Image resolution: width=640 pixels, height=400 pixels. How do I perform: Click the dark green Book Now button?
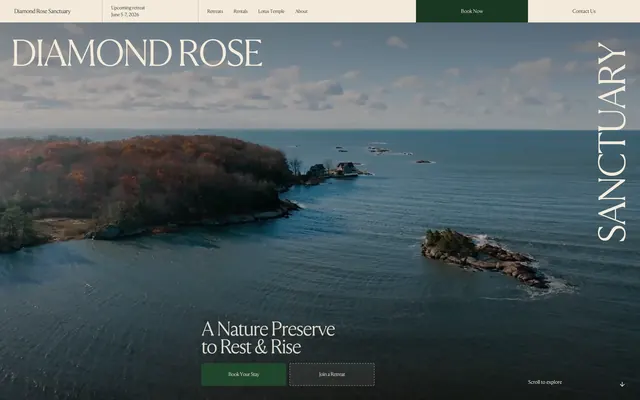(x=472, y=11)
